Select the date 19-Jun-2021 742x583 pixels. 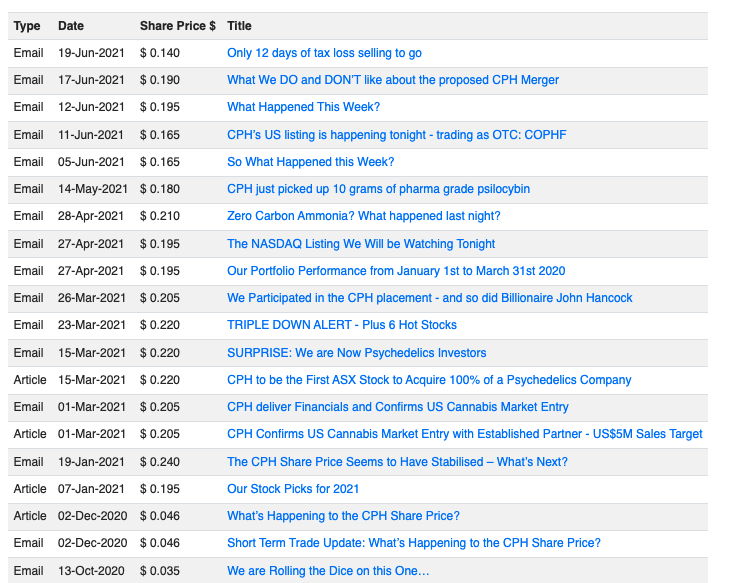coord(91,53)
